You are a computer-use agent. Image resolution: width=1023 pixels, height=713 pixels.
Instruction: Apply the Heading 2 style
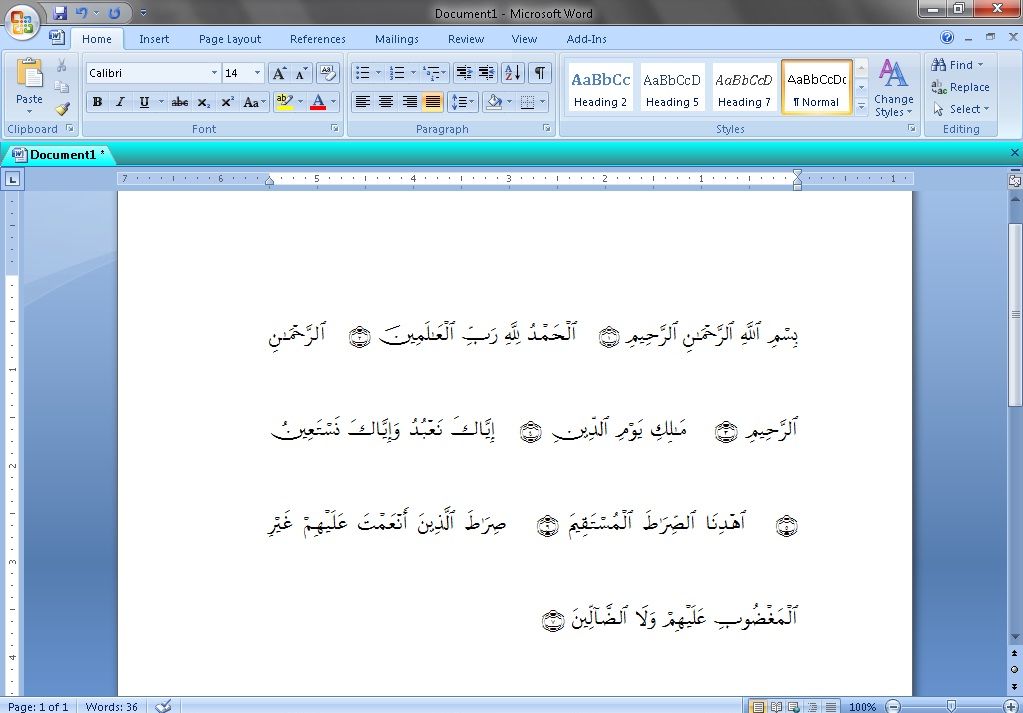click(x=599, y=86)
